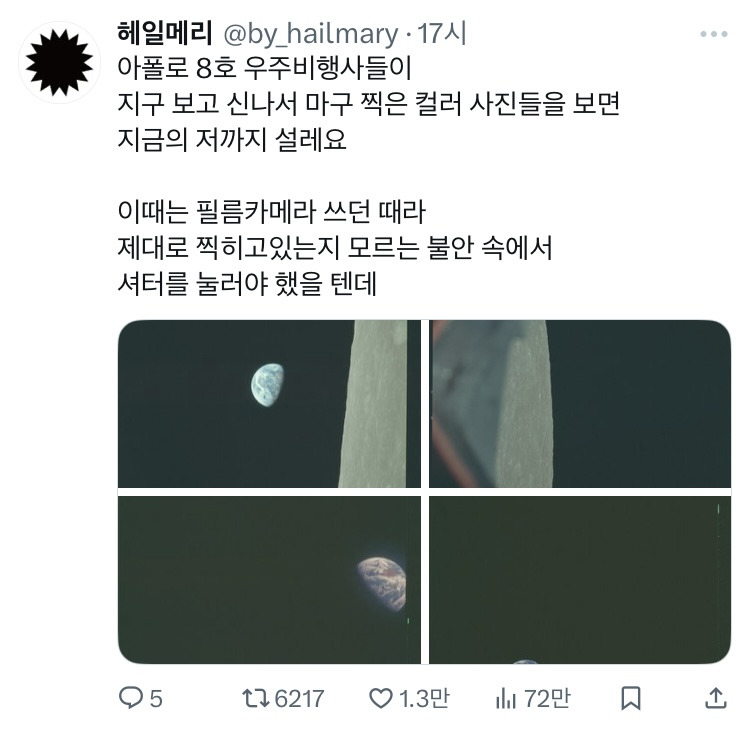
Task: Click the tweet text about 아폴로 8호
Action: point(368,176)
